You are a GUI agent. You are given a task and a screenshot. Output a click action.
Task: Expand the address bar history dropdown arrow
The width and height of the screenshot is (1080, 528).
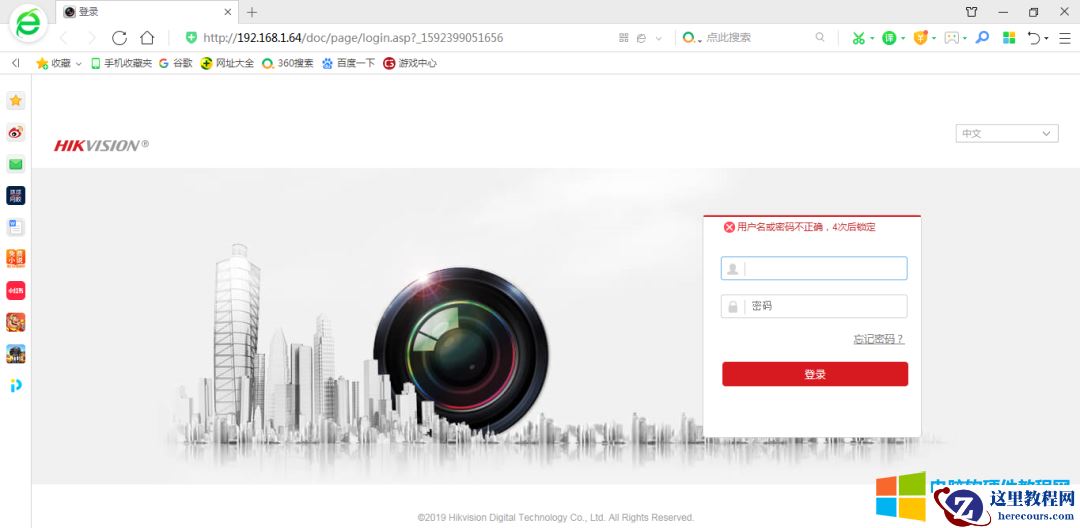click(658, 38)
